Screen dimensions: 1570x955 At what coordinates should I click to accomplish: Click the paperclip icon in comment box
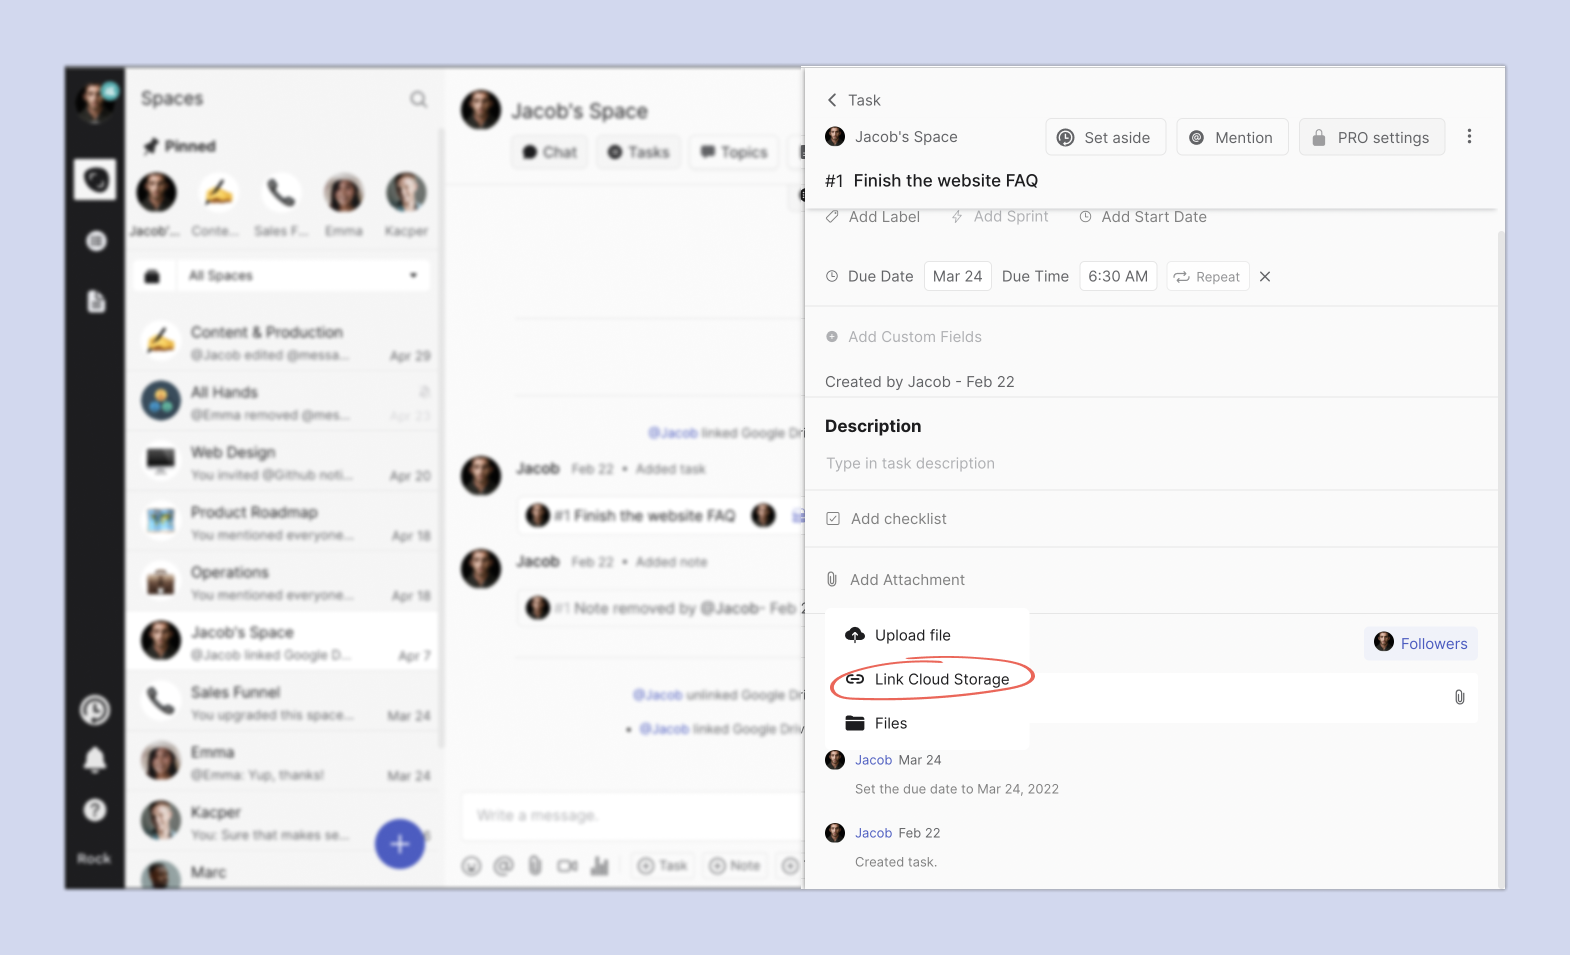[x=1459, y=697]
